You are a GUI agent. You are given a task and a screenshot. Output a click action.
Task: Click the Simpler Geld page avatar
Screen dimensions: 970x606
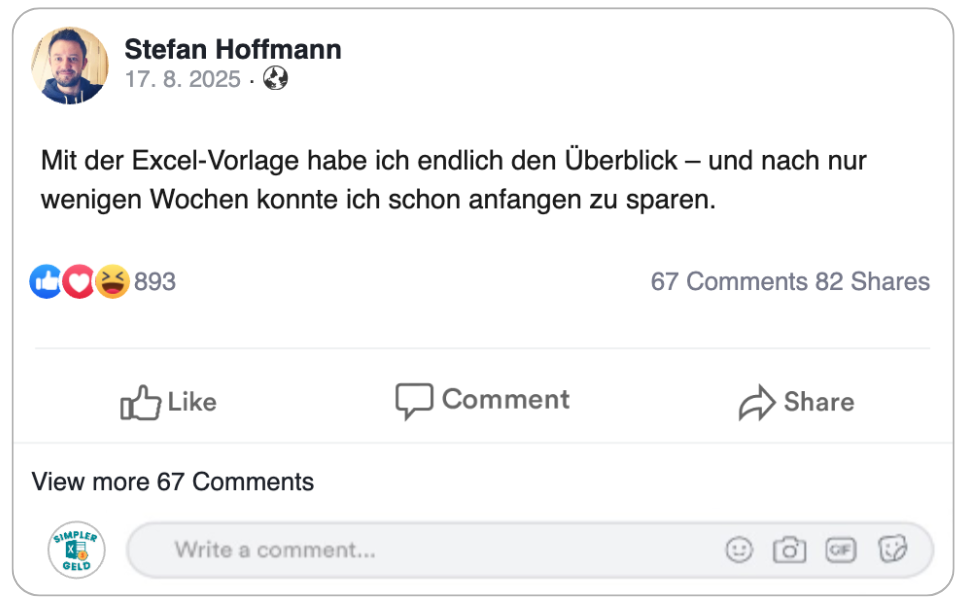[77, 550]
